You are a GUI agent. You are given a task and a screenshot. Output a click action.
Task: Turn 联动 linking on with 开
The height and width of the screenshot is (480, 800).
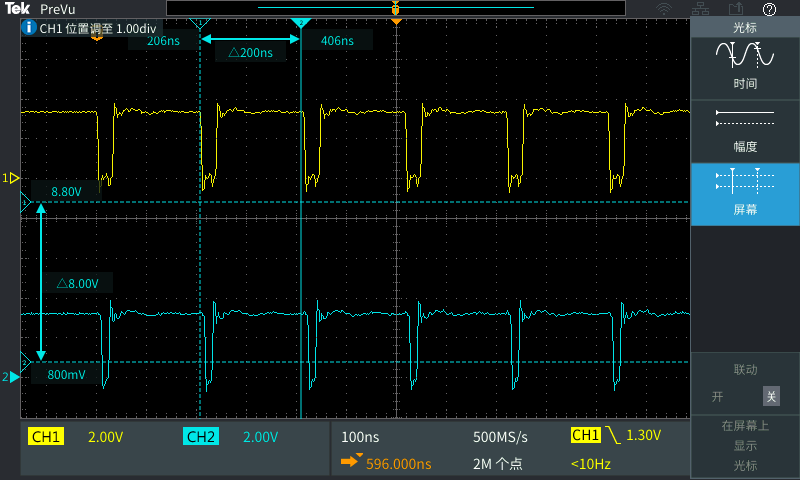[717, 396]
